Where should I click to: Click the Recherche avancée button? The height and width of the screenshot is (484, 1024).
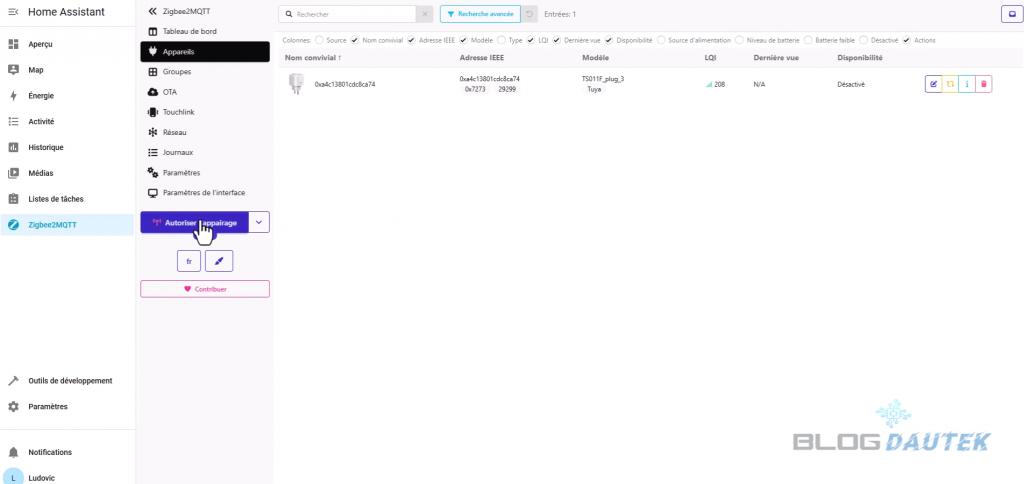479,15
